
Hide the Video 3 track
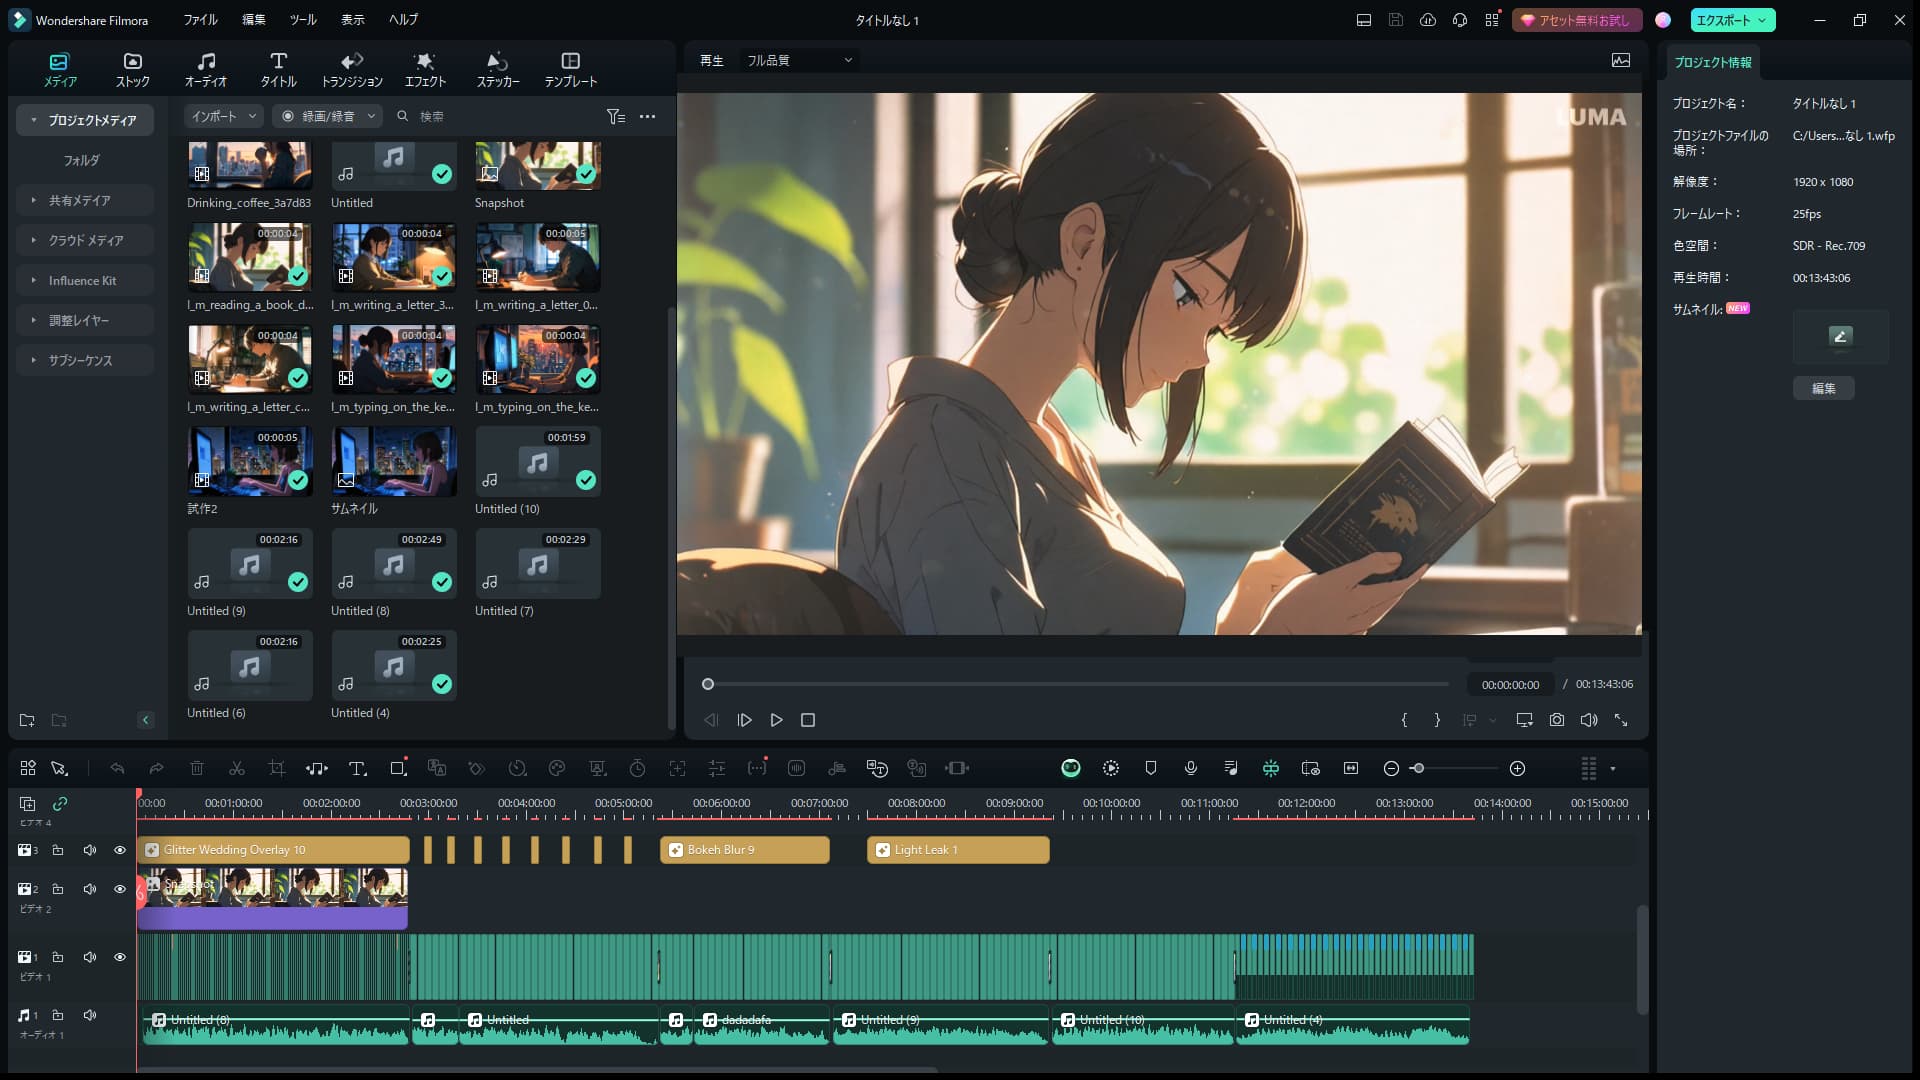120,850
